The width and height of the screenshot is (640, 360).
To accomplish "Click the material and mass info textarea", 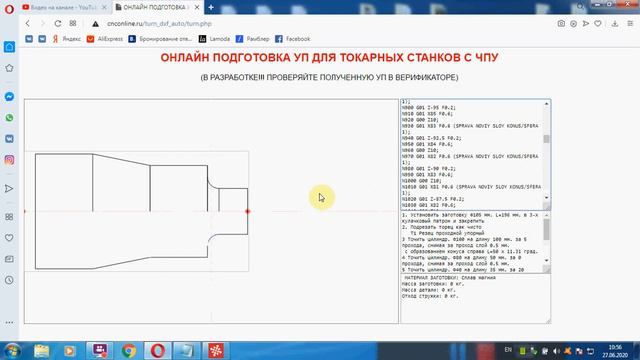I will click(x=476, y=299).
